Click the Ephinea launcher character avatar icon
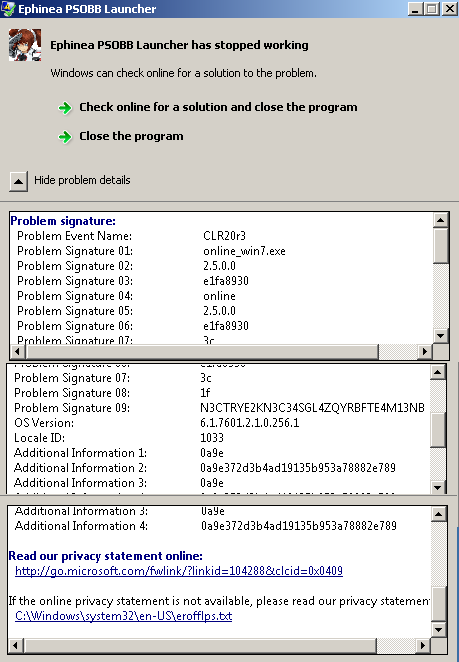The width and height of the screenshot is (459, 662). pos(25,45)
